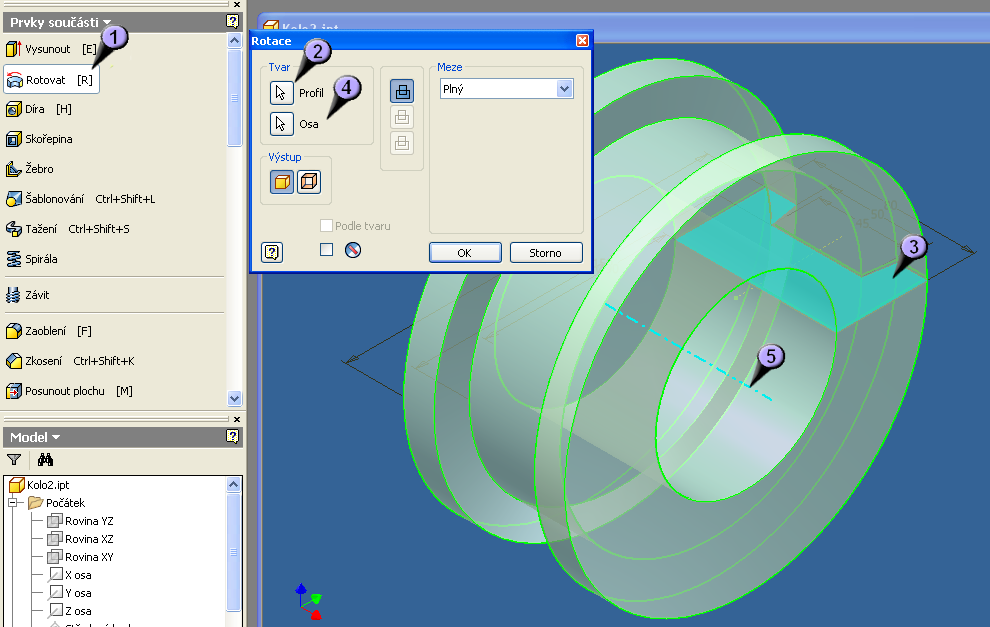This screenshot has height=627, width=990.
Task: Select Rovina XY in model tree
Action: click(88, 556)
